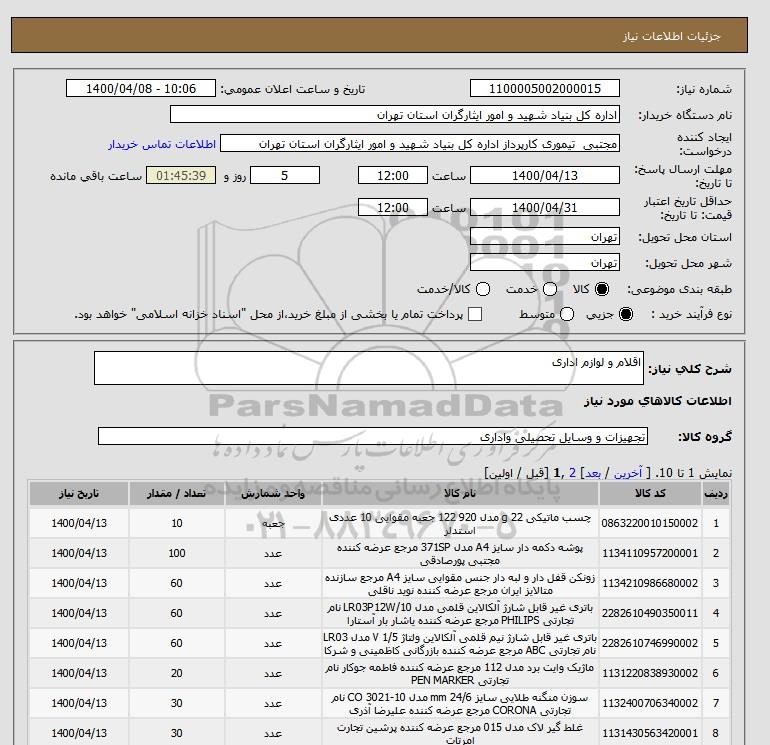Click quantity 100 in row 2
Image resolution: width=770 pixels, height=745 pixels.
[x=177, y=553]
